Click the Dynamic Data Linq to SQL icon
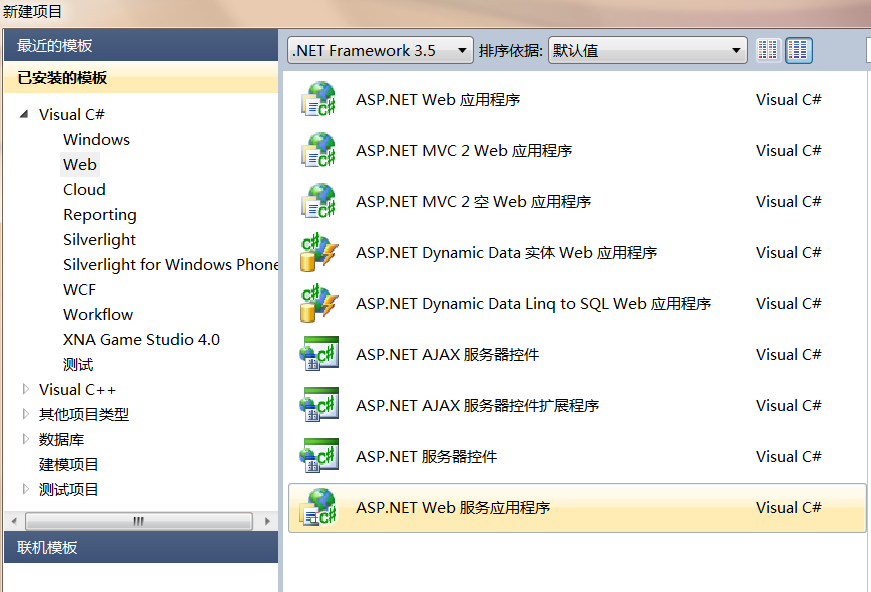The image size is (871, 592). click(x=319, y=304)
